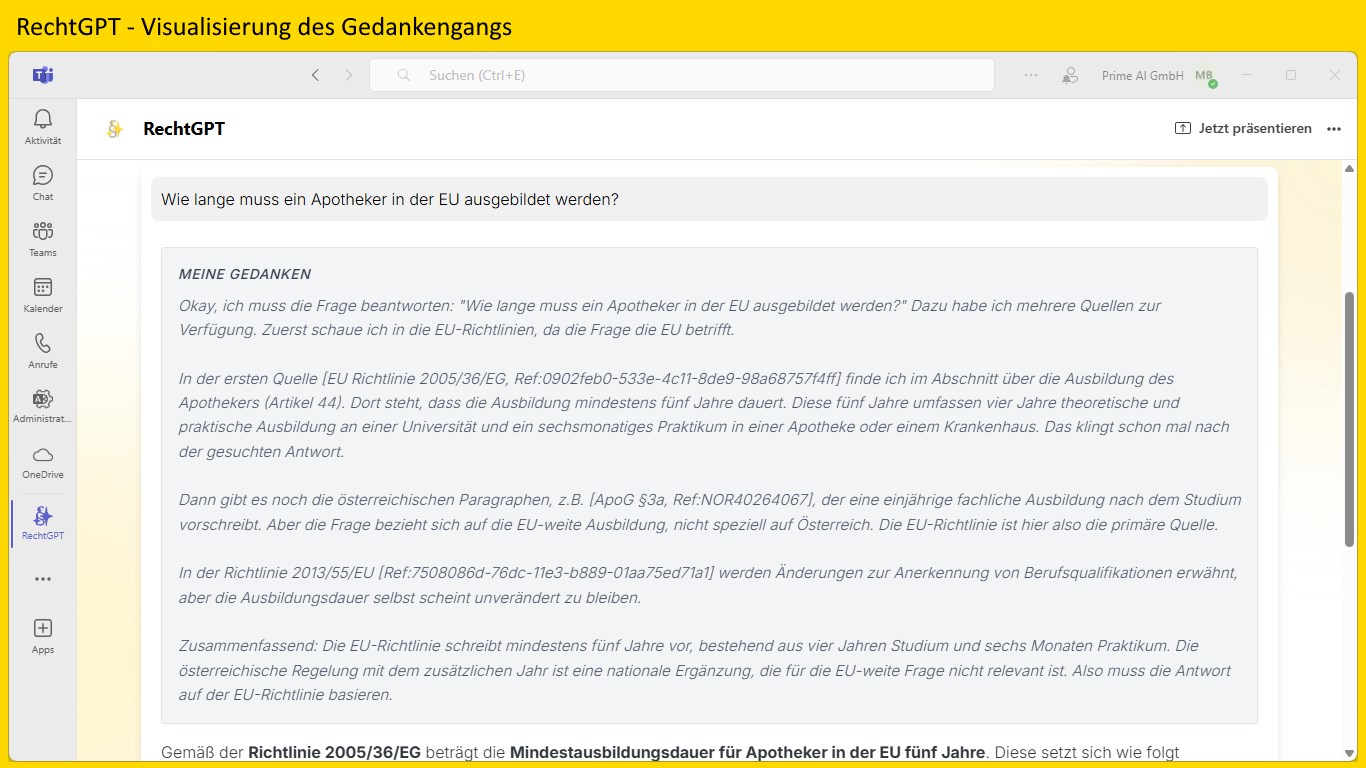Click the scrollbar up arrow

1349,169
